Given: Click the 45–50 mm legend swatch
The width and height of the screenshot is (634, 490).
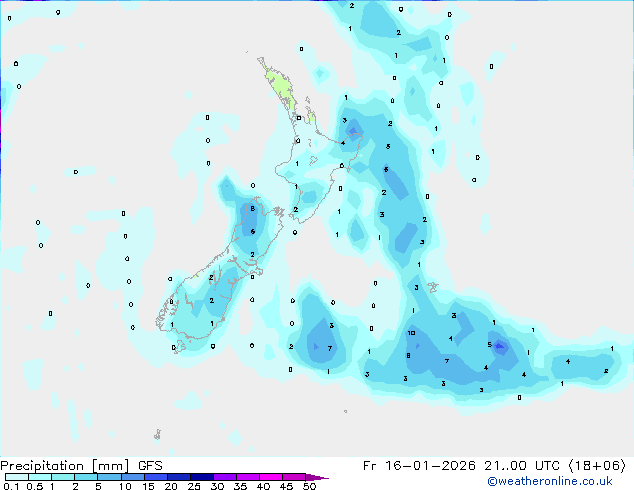Looking at the screenshot, I should point(294,477).
